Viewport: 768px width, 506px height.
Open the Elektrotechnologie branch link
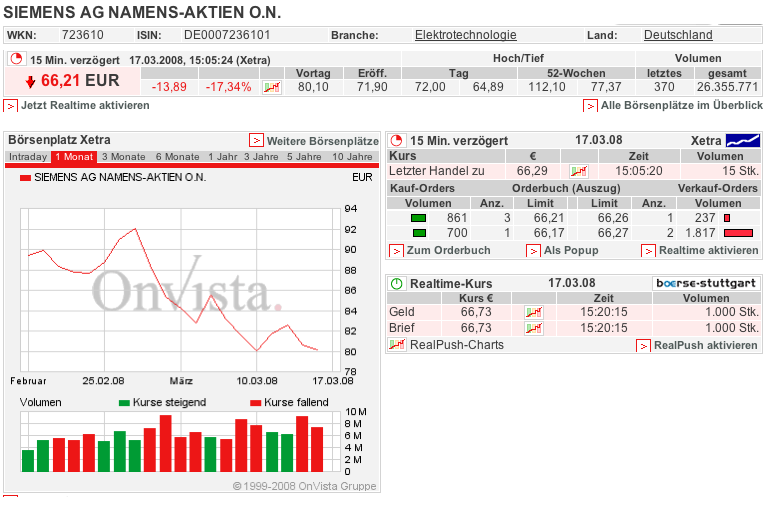(465, 35)
